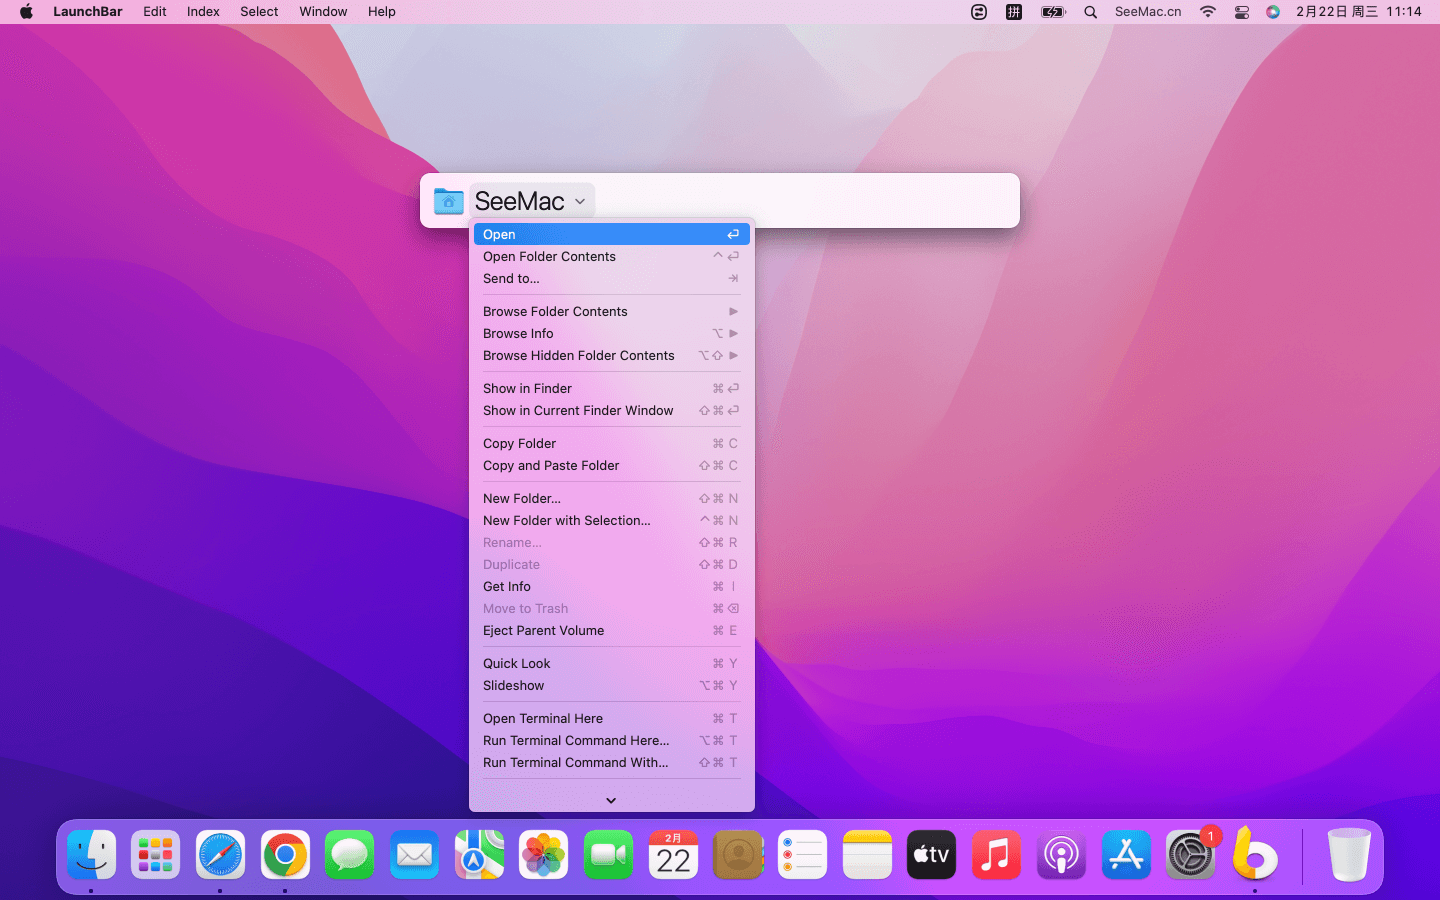Open the Window menu
This screenshot has width=1440, height=900.
(323, 12)
